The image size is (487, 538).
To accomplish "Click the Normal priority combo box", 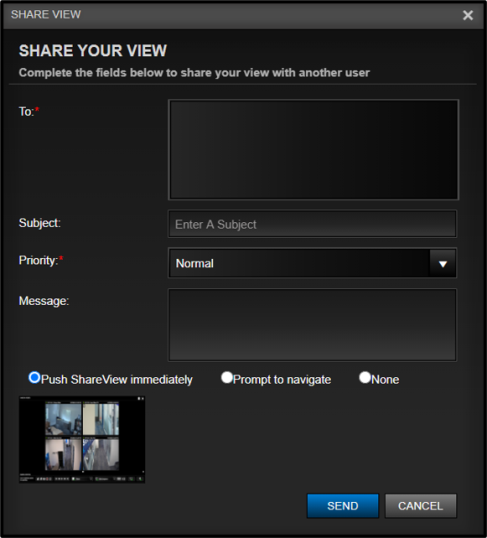I will (x=312, y=263).
